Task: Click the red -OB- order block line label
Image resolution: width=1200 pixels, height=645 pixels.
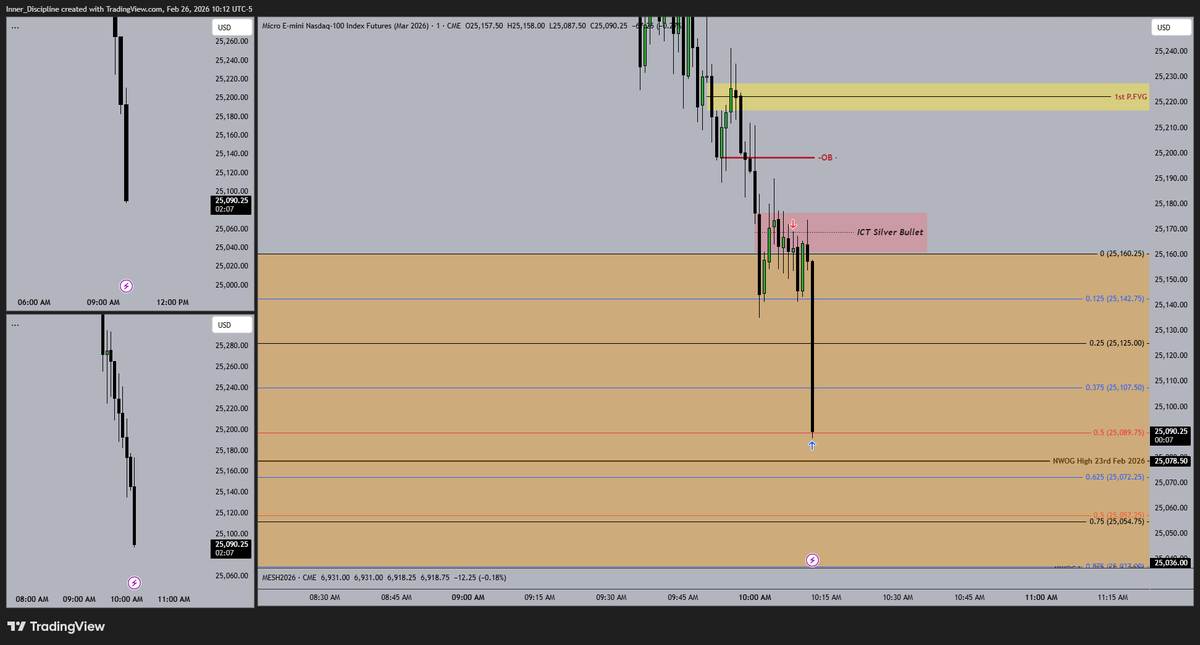Action: coord(826,157)
